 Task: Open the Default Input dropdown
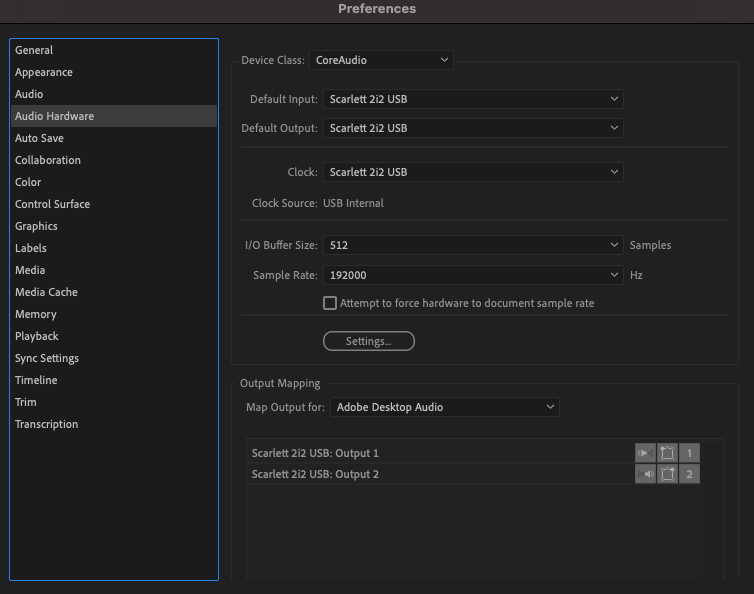(x=473, y=99)
